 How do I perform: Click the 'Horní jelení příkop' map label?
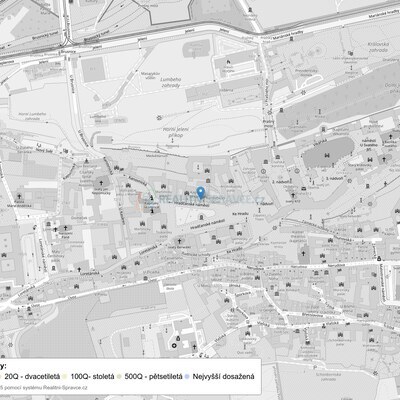tap(175, 132)
